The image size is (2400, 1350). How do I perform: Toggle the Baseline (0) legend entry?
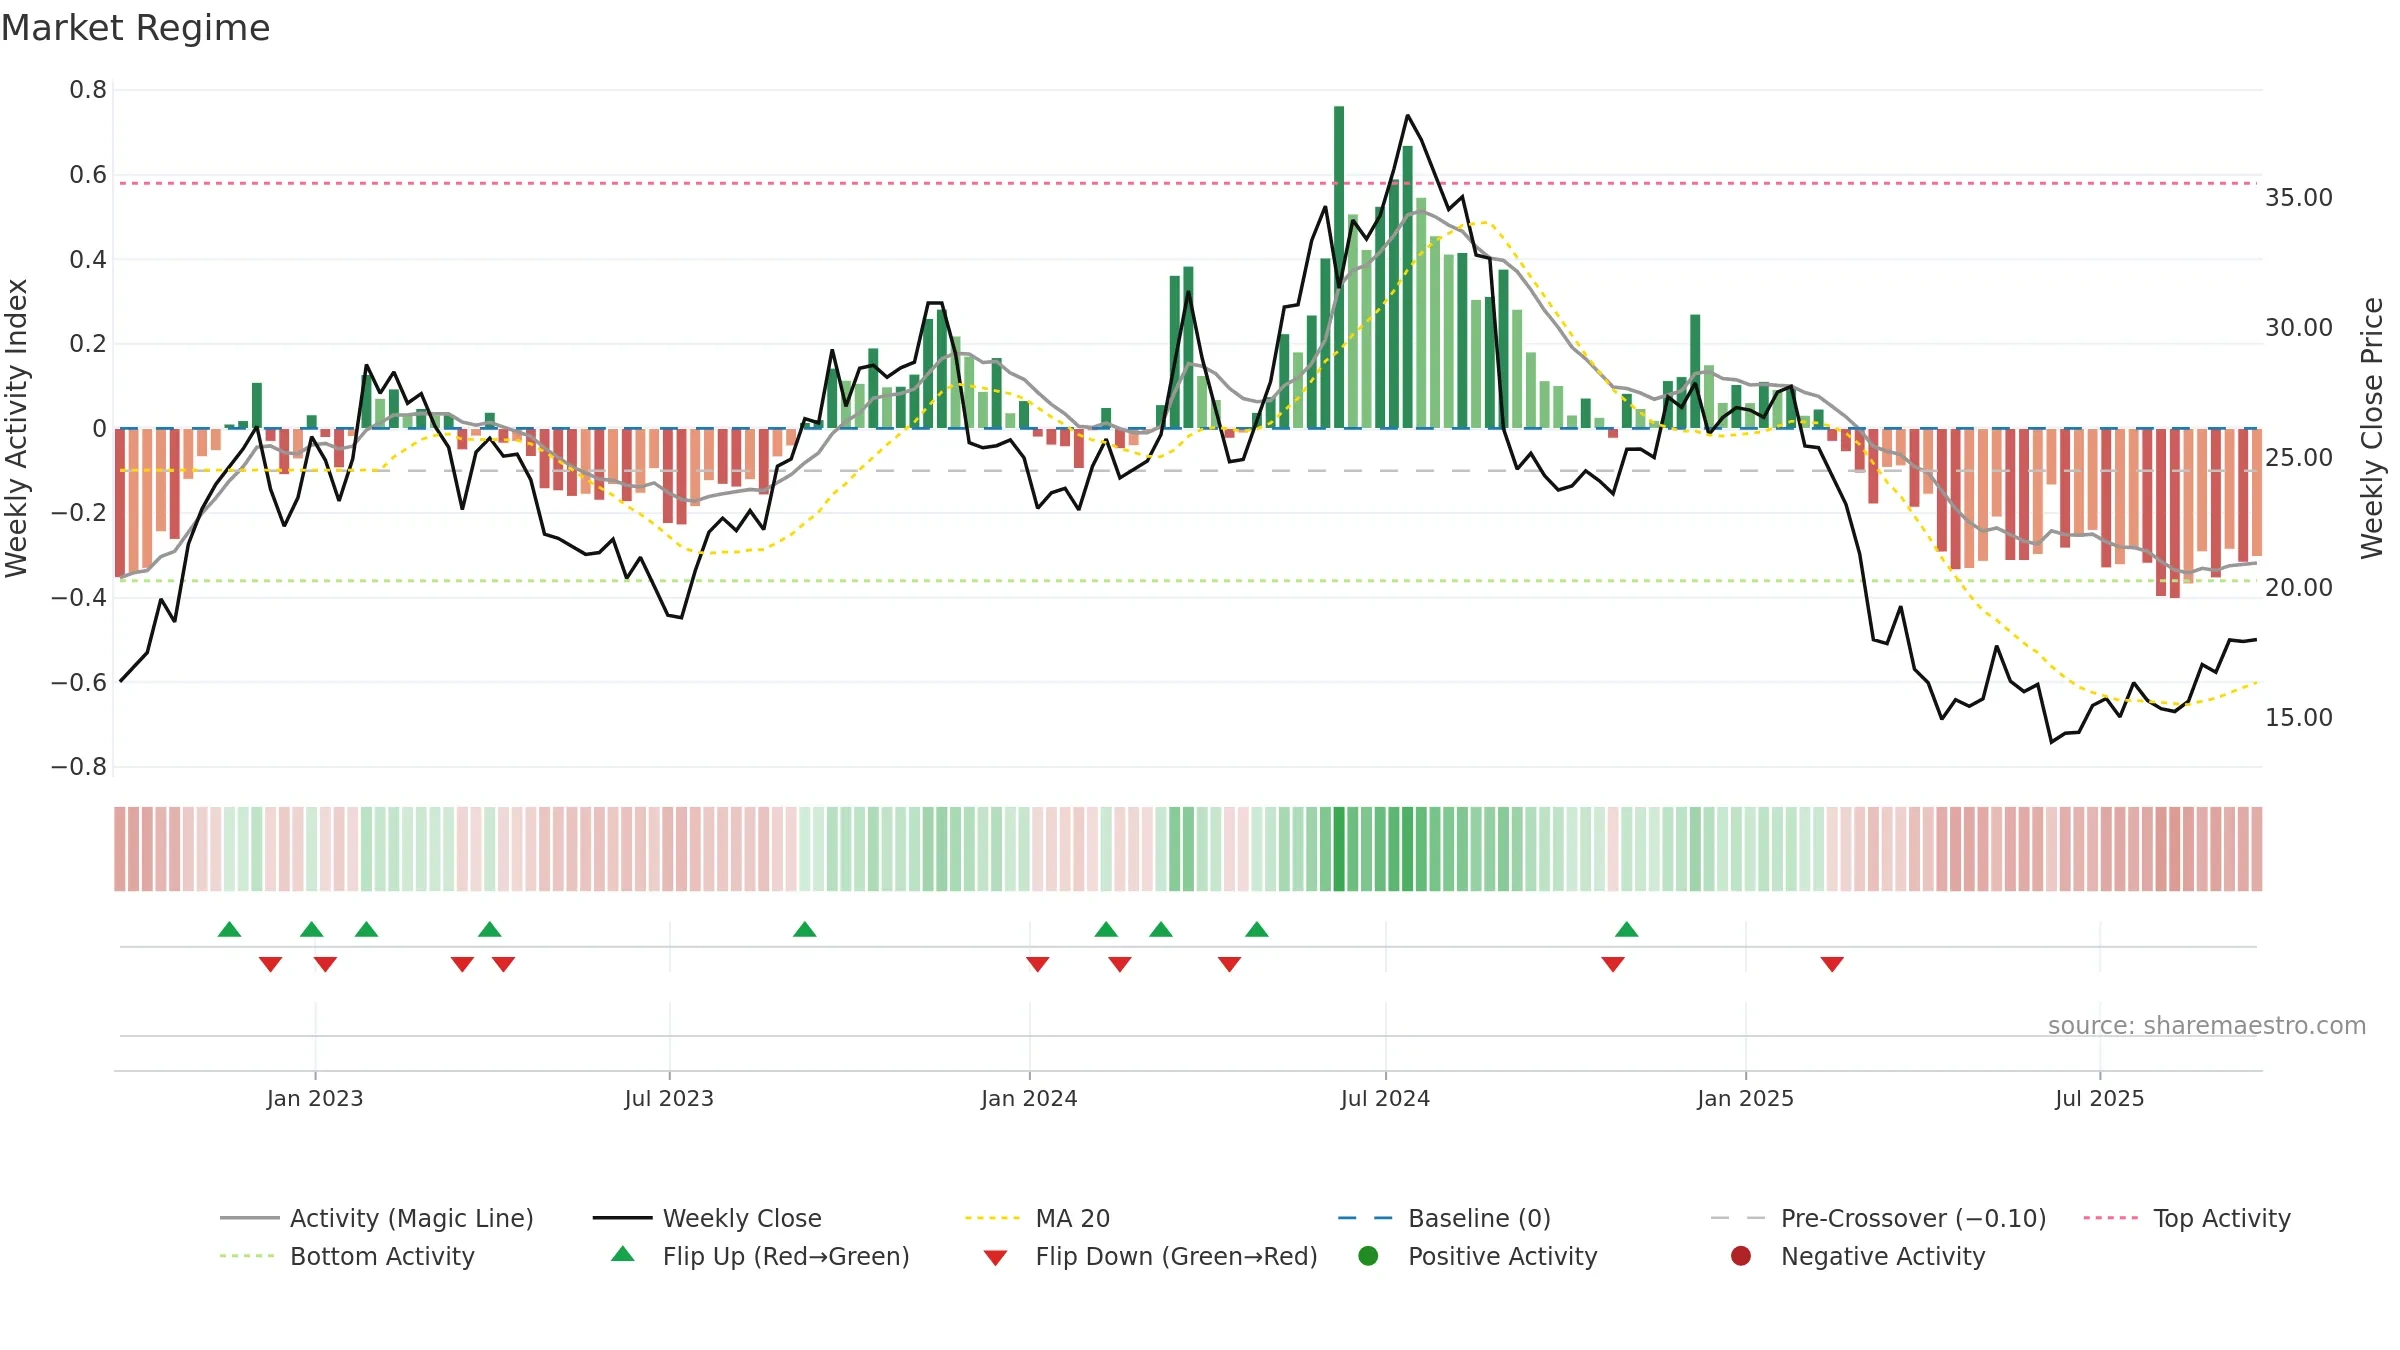click(x=1444, y=1218)
